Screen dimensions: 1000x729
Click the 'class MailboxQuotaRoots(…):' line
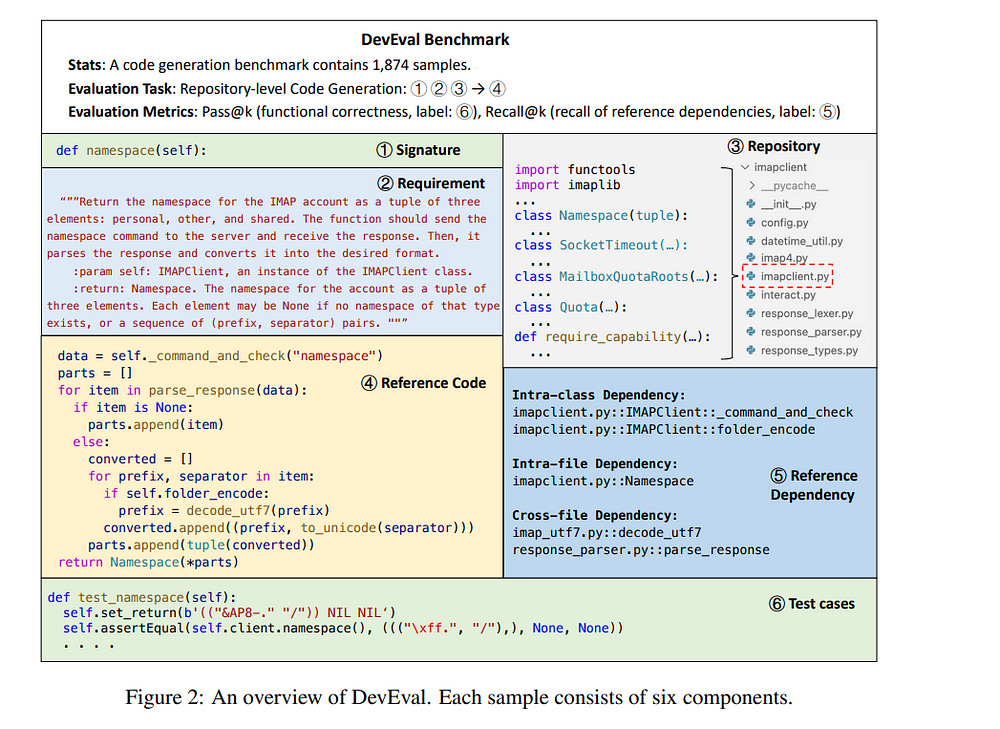617,277
